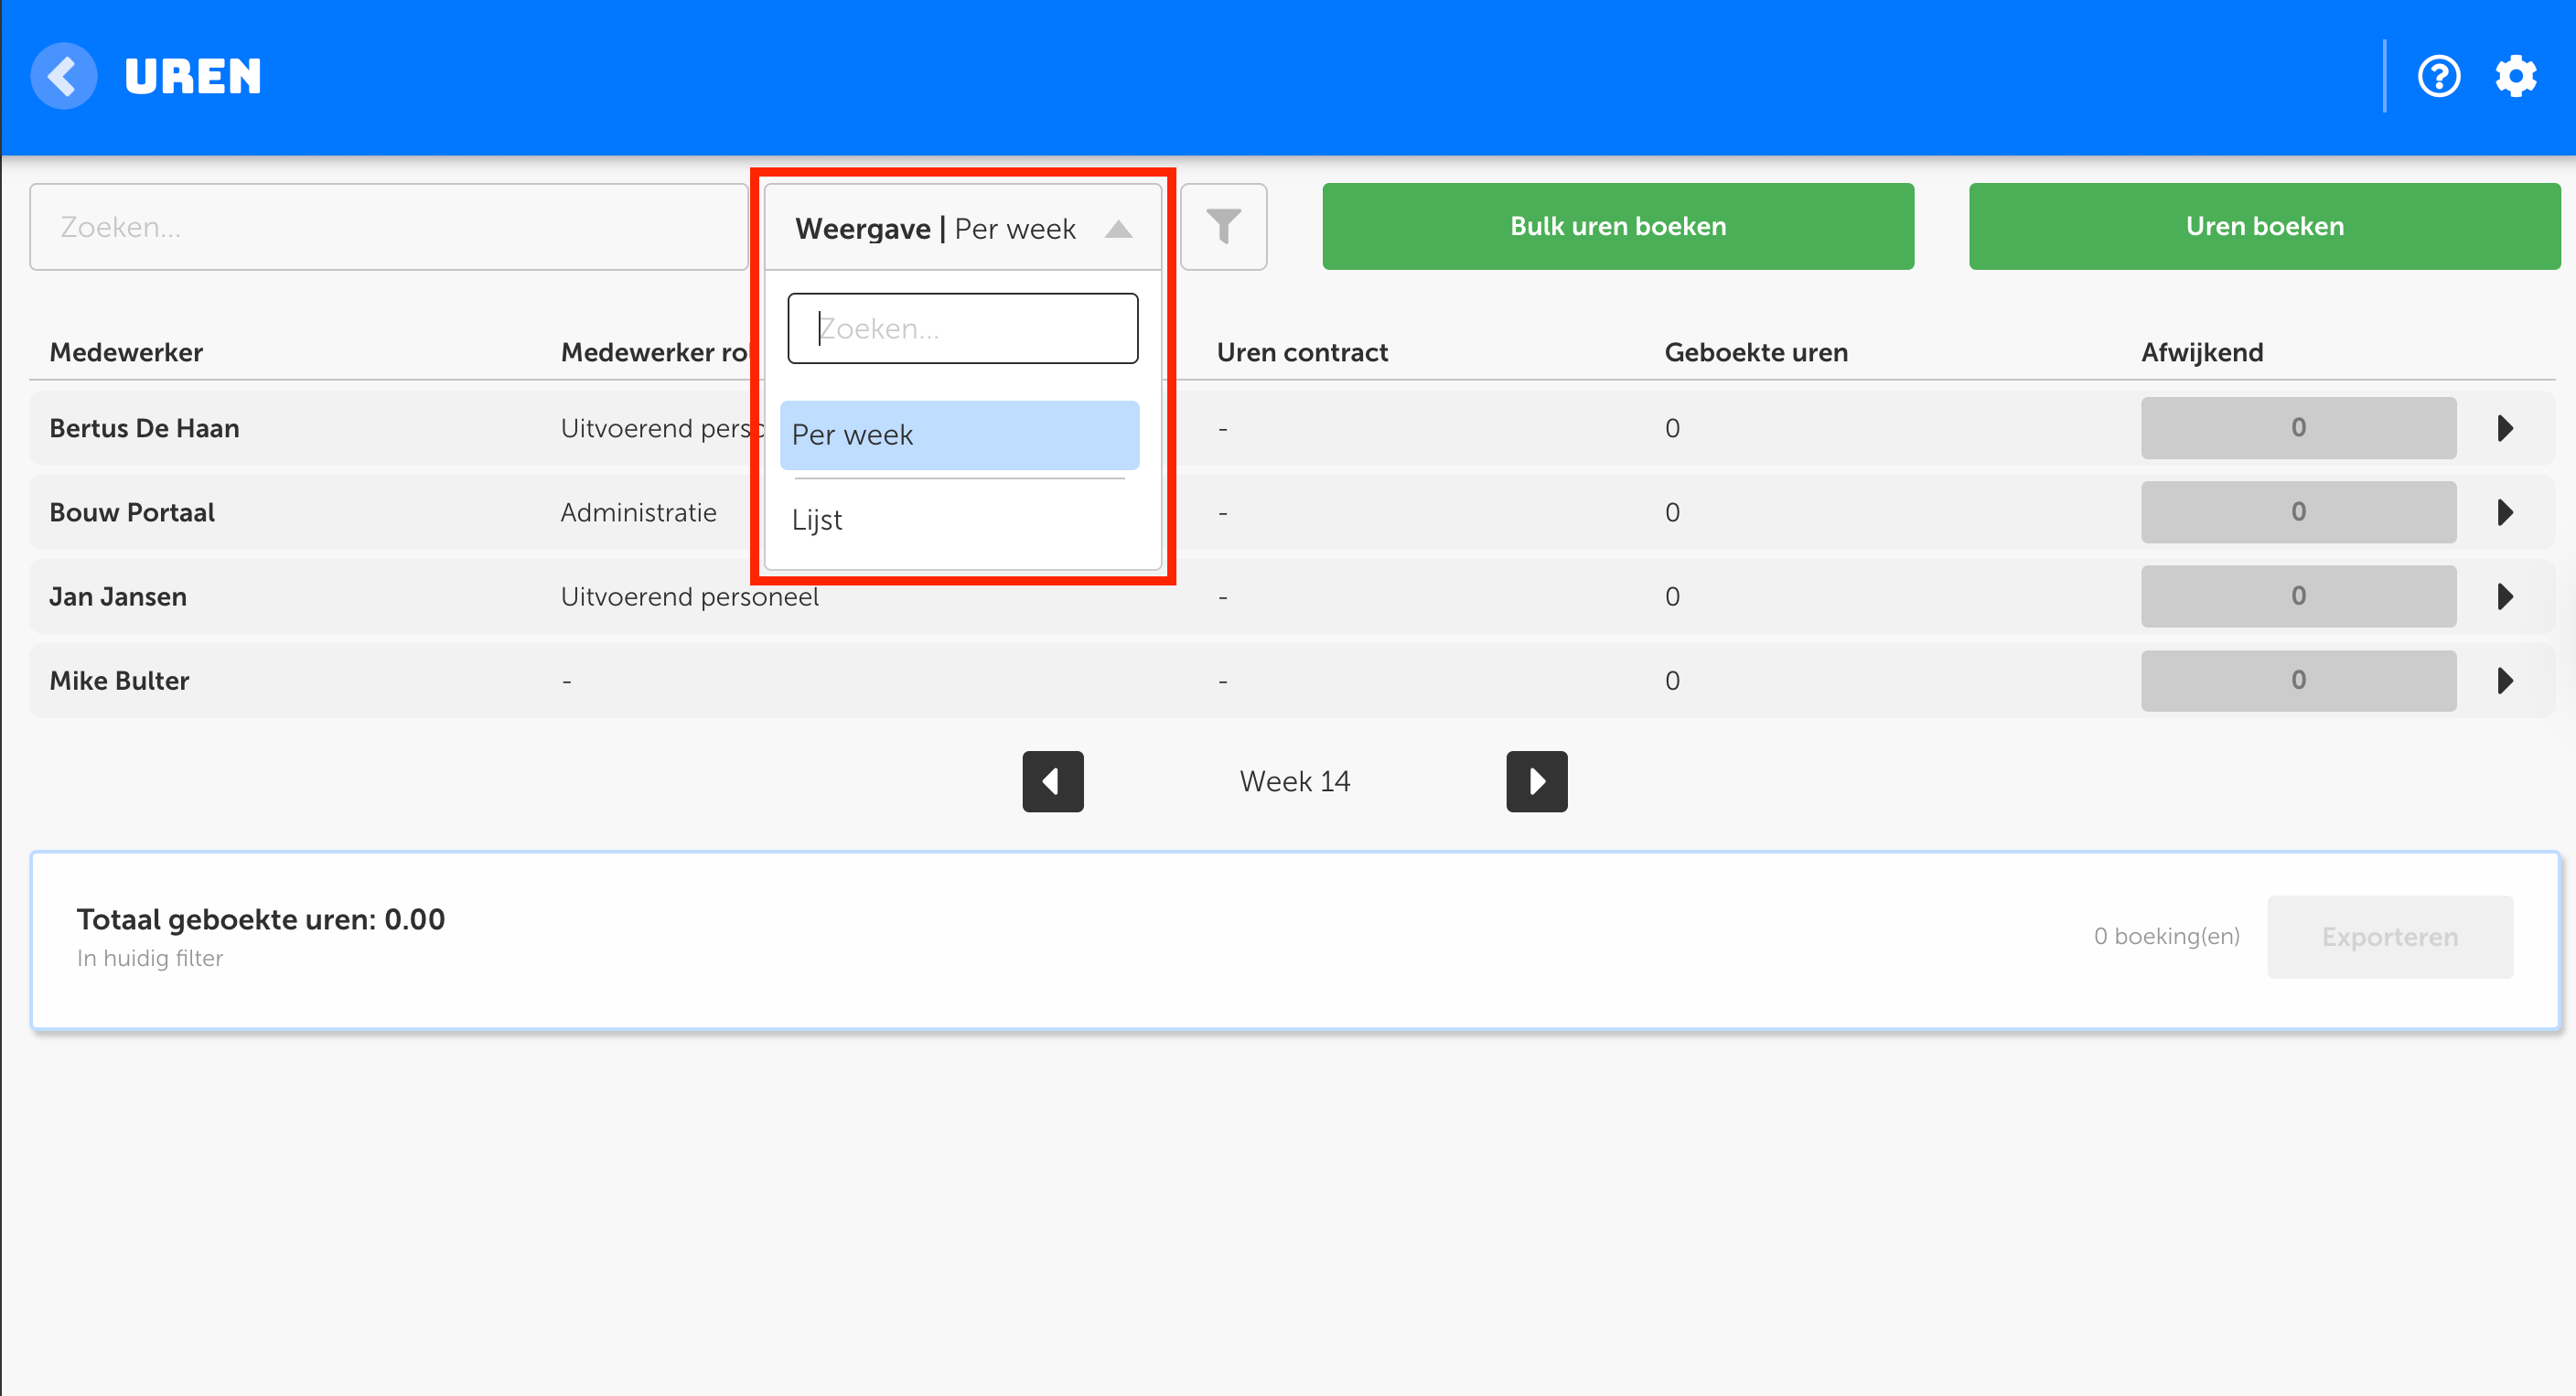Click Afwijkend value for Mike Bulter
The width and height of the screenshot is (2576, 1396).
[x=2298, y=680]
